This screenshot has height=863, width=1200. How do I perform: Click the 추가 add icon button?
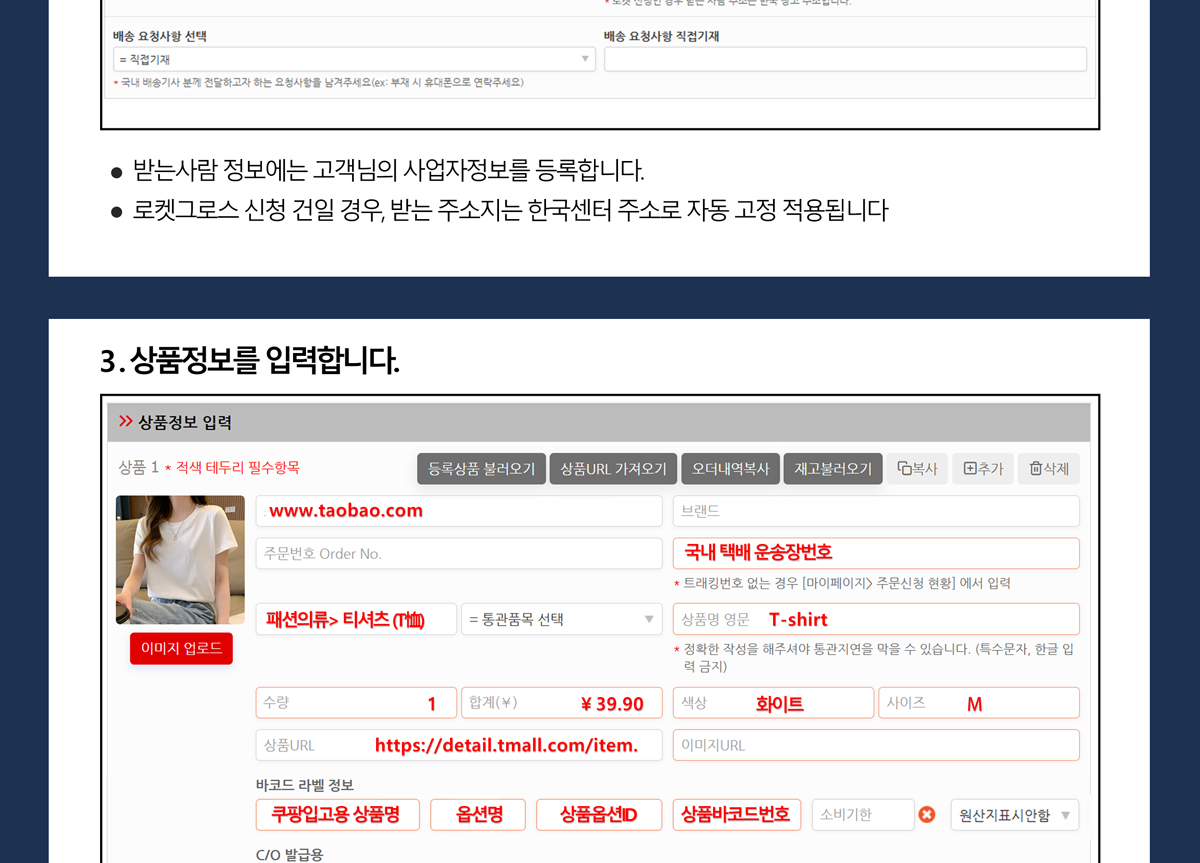pyautogui.click(x=983, y=469)
